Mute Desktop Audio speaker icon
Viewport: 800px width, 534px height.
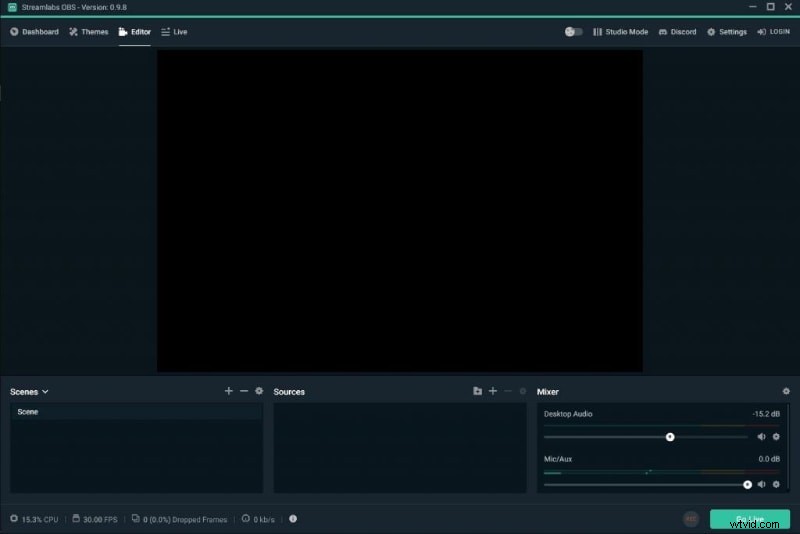(x=761, y=437)
